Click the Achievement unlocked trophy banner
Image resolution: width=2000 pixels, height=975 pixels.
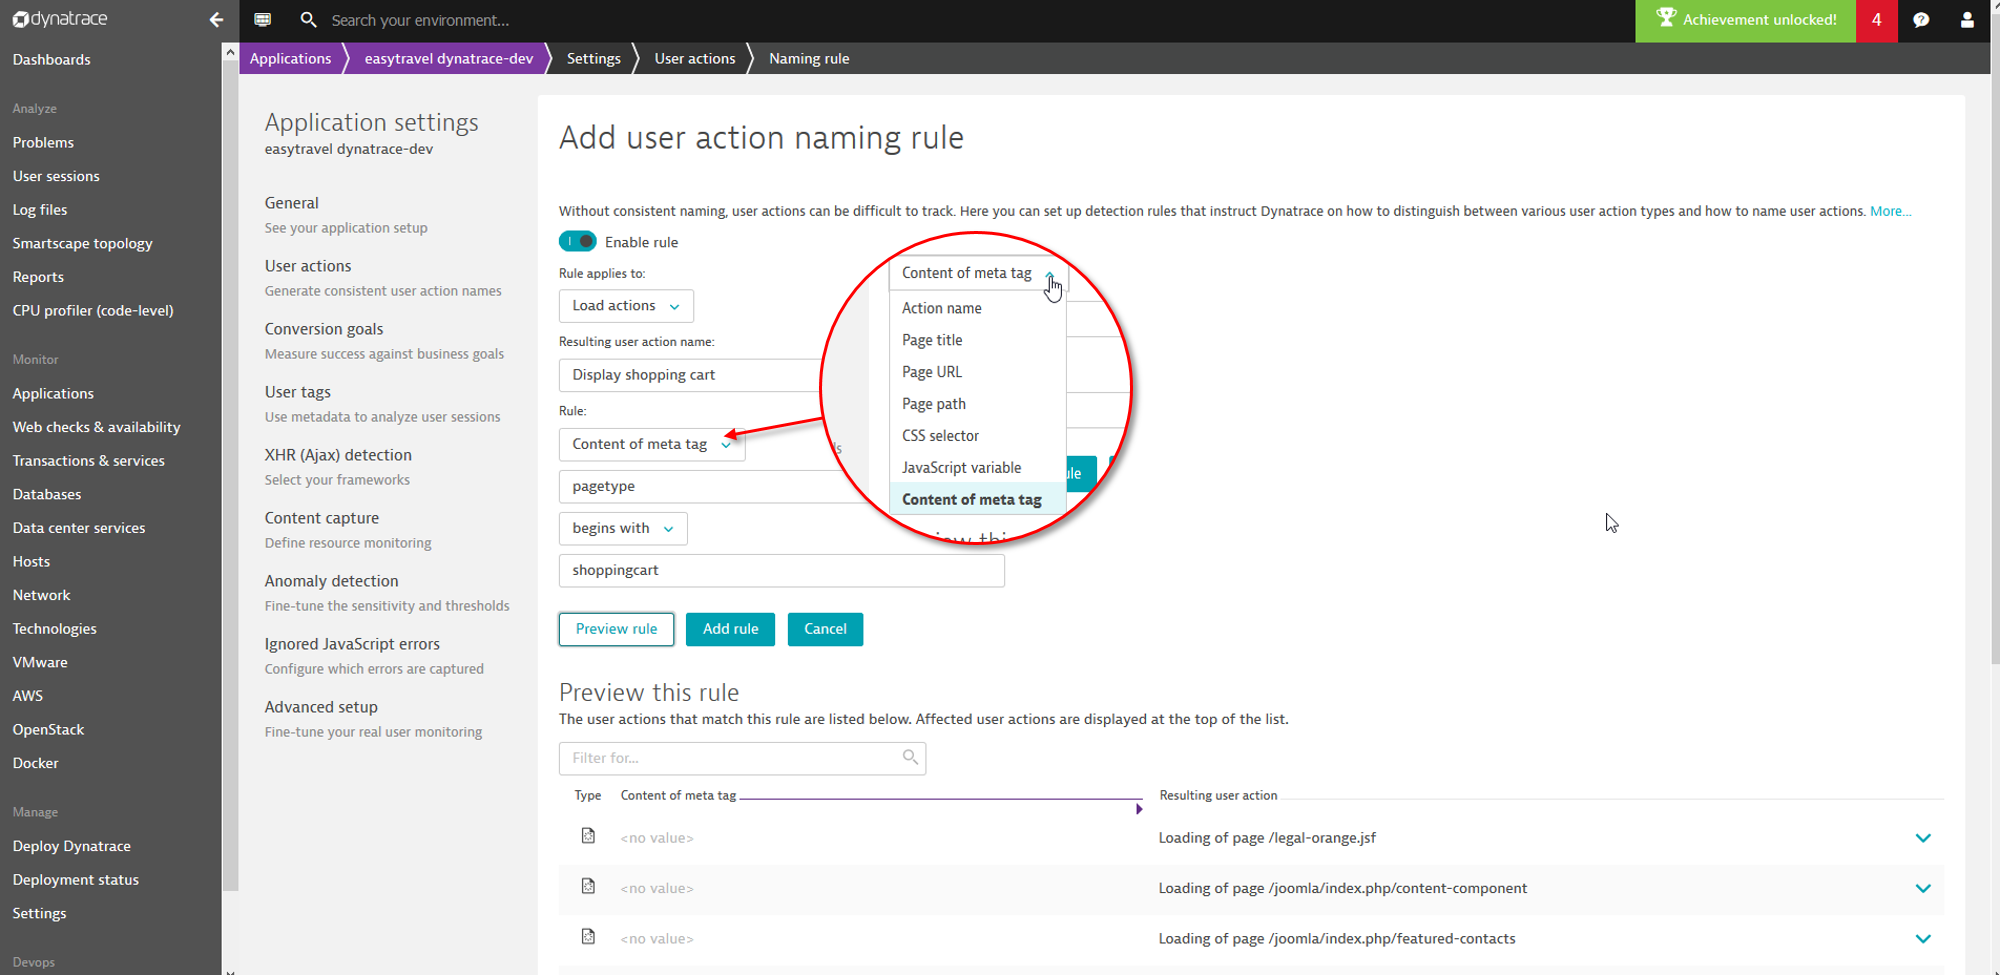(x=1745, y=20)
